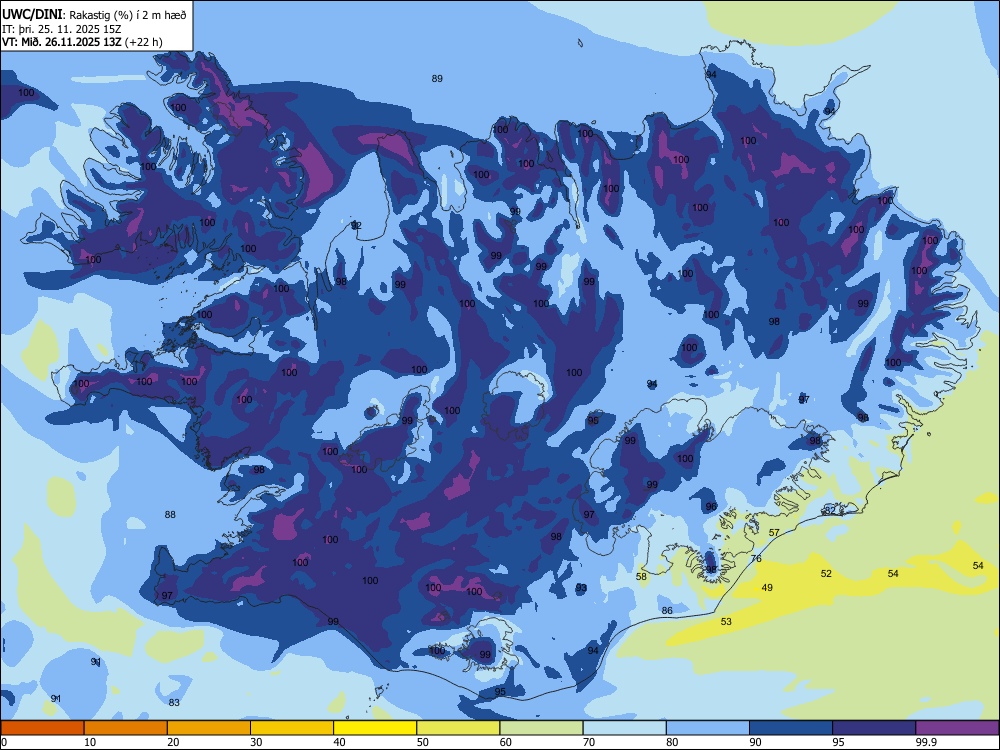This screenshot has width=1000, height=750.
Task: Click the 'VT: Mið. 26.11.2025 13Z (+22 h)' line
Action: [82, 42]
